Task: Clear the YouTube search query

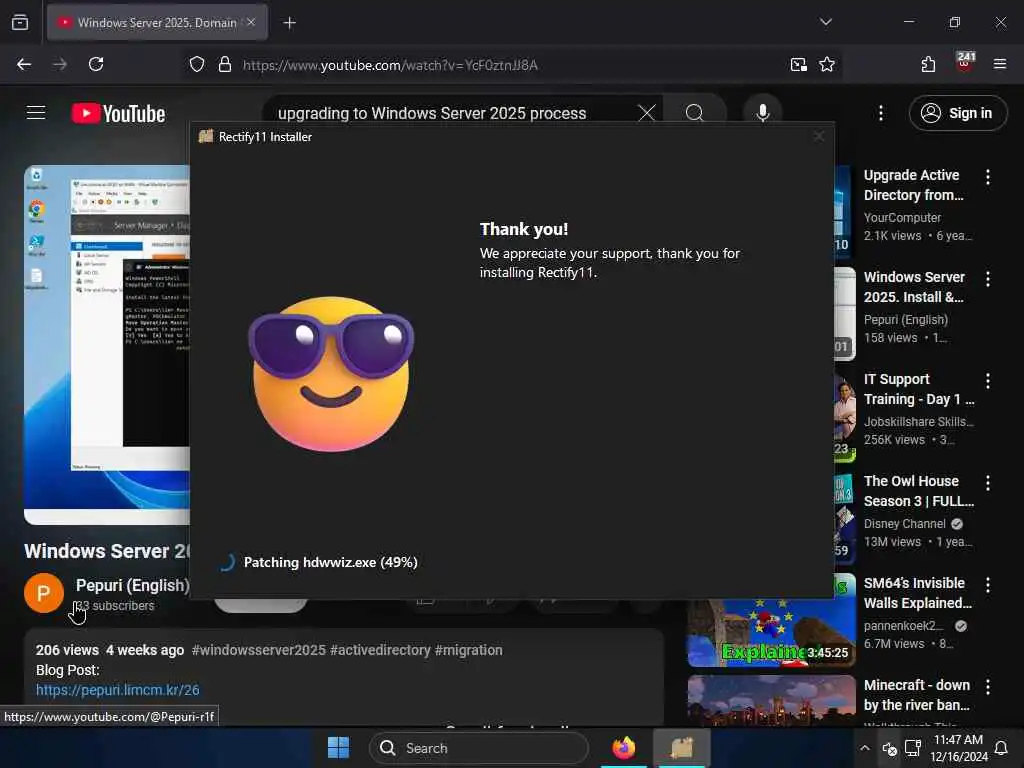Action: pyautogui.click(x=647, y=113)
